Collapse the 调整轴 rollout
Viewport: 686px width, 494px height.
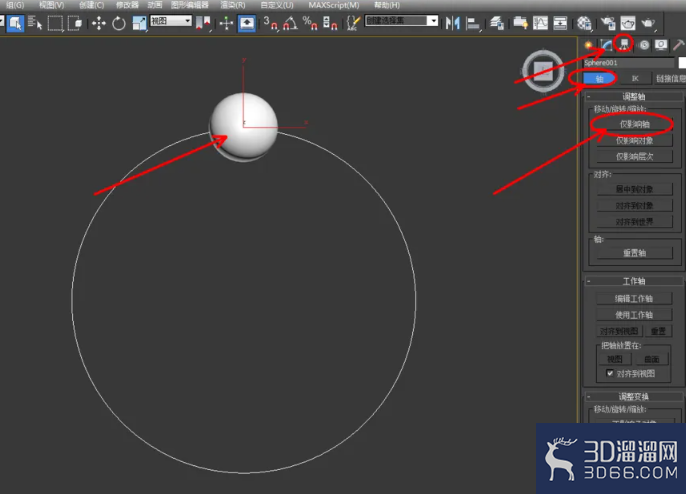tap(634, 96)
